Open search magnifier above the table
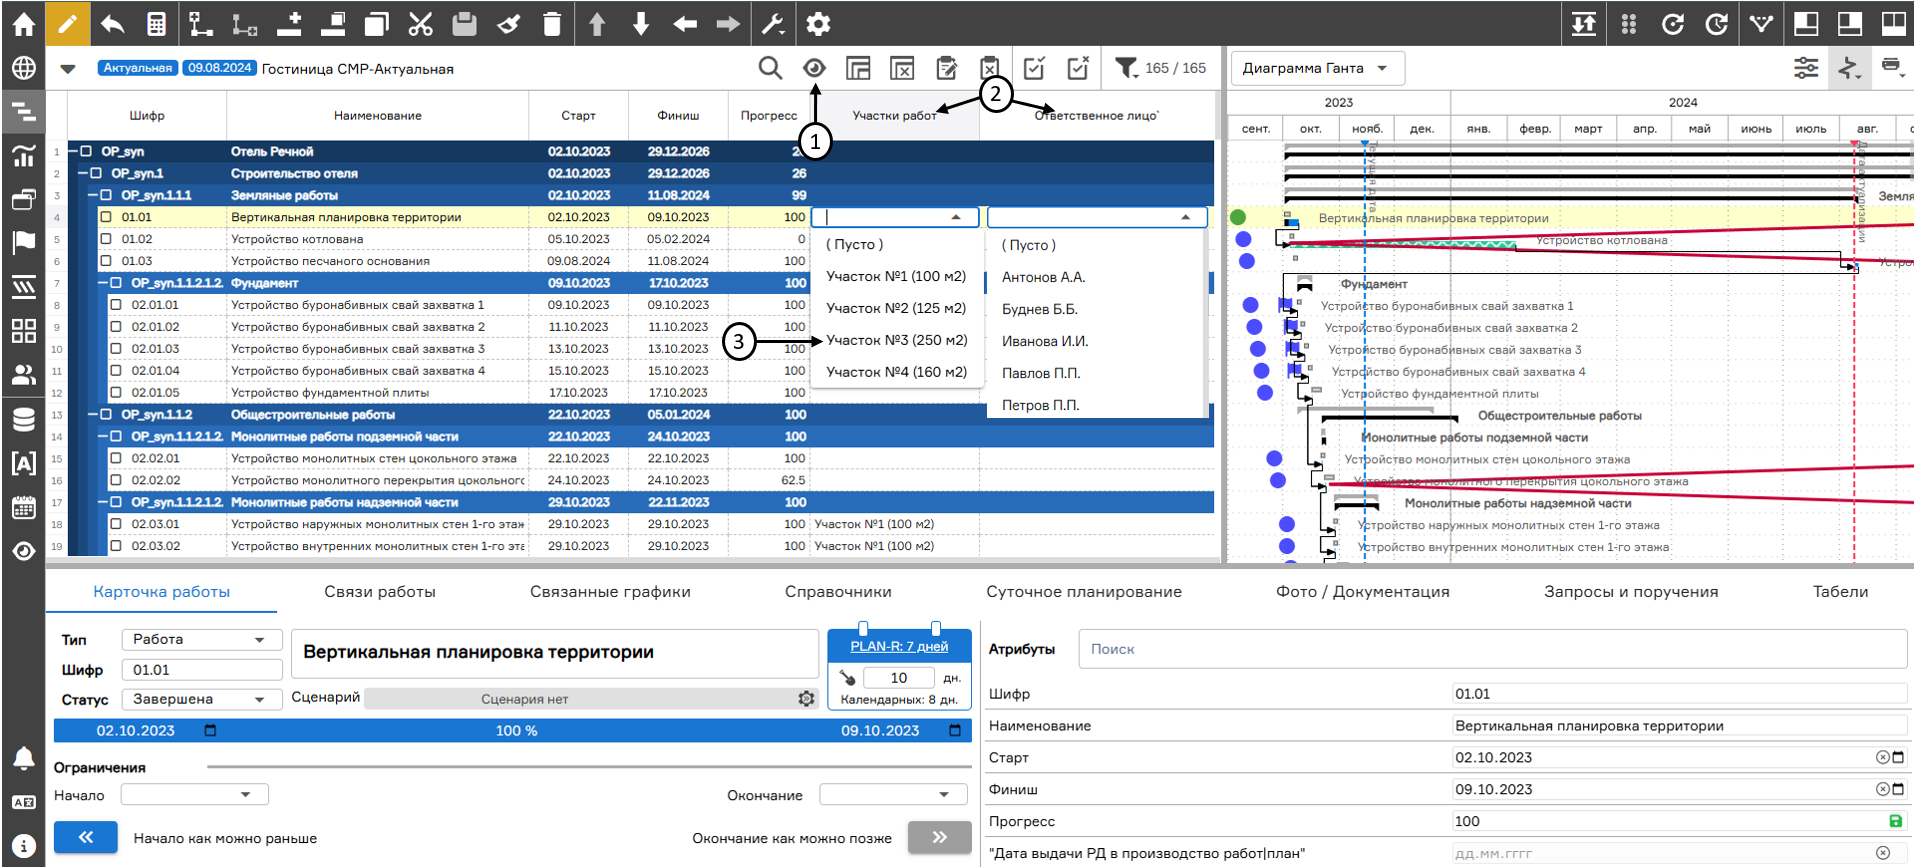This screenshot has height=867, width=1917. click(x=770, y=68)
